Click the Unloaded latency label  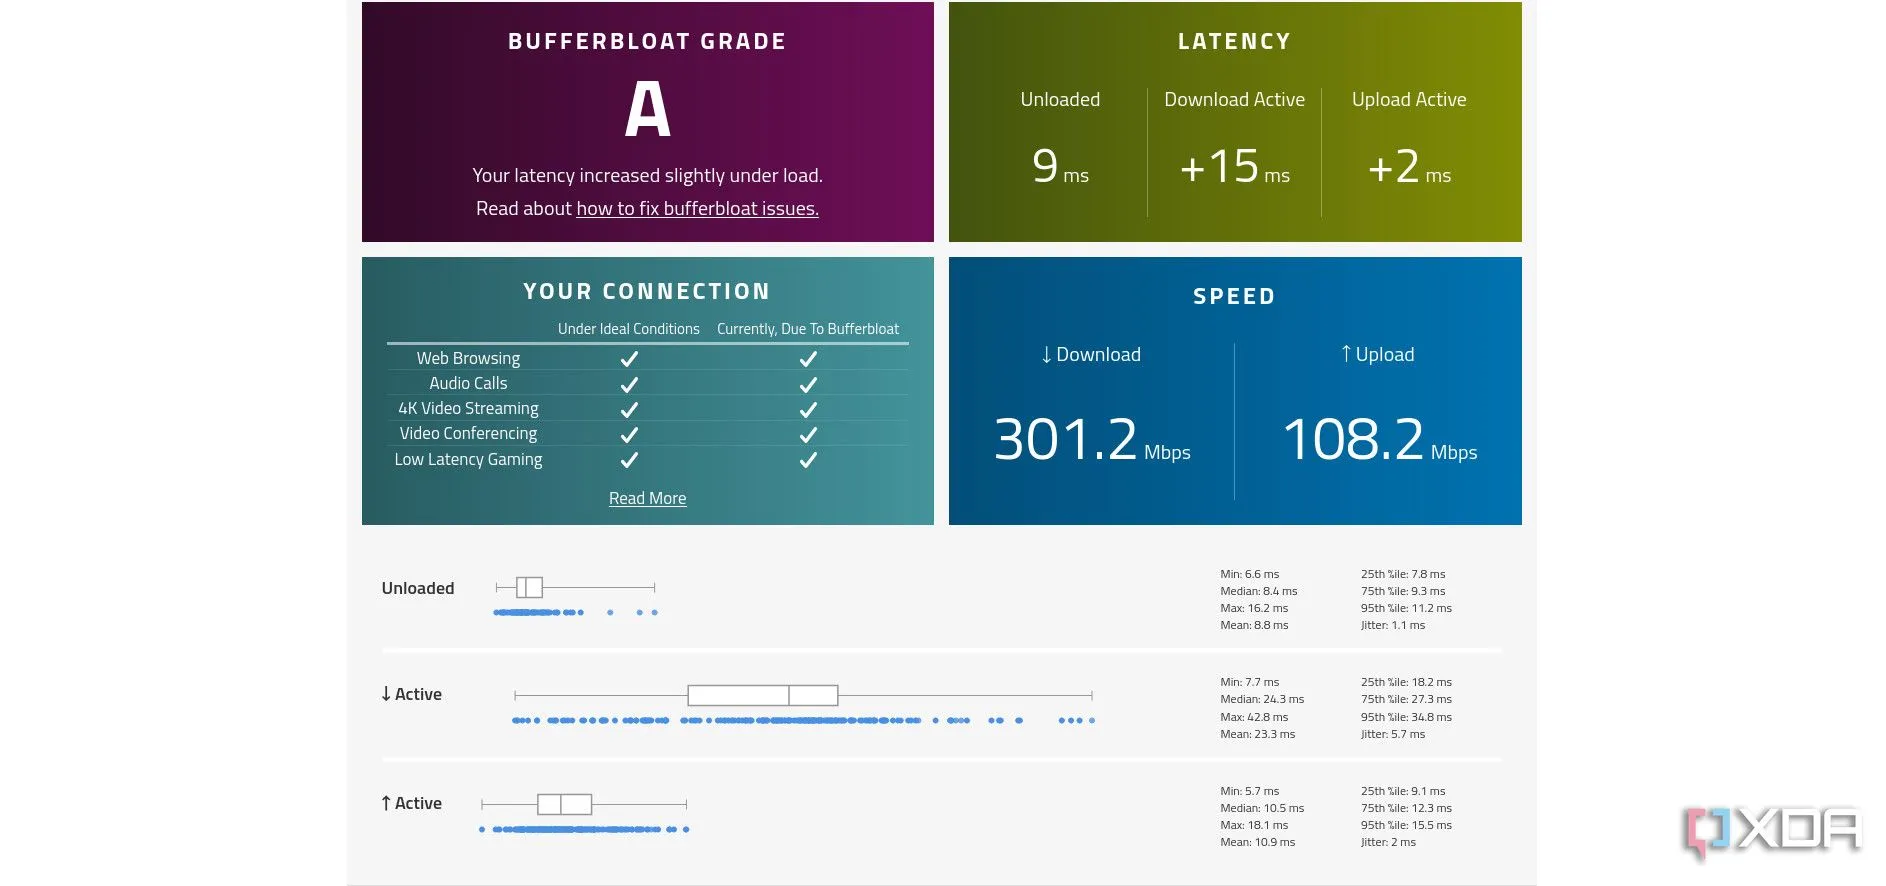1060,99
